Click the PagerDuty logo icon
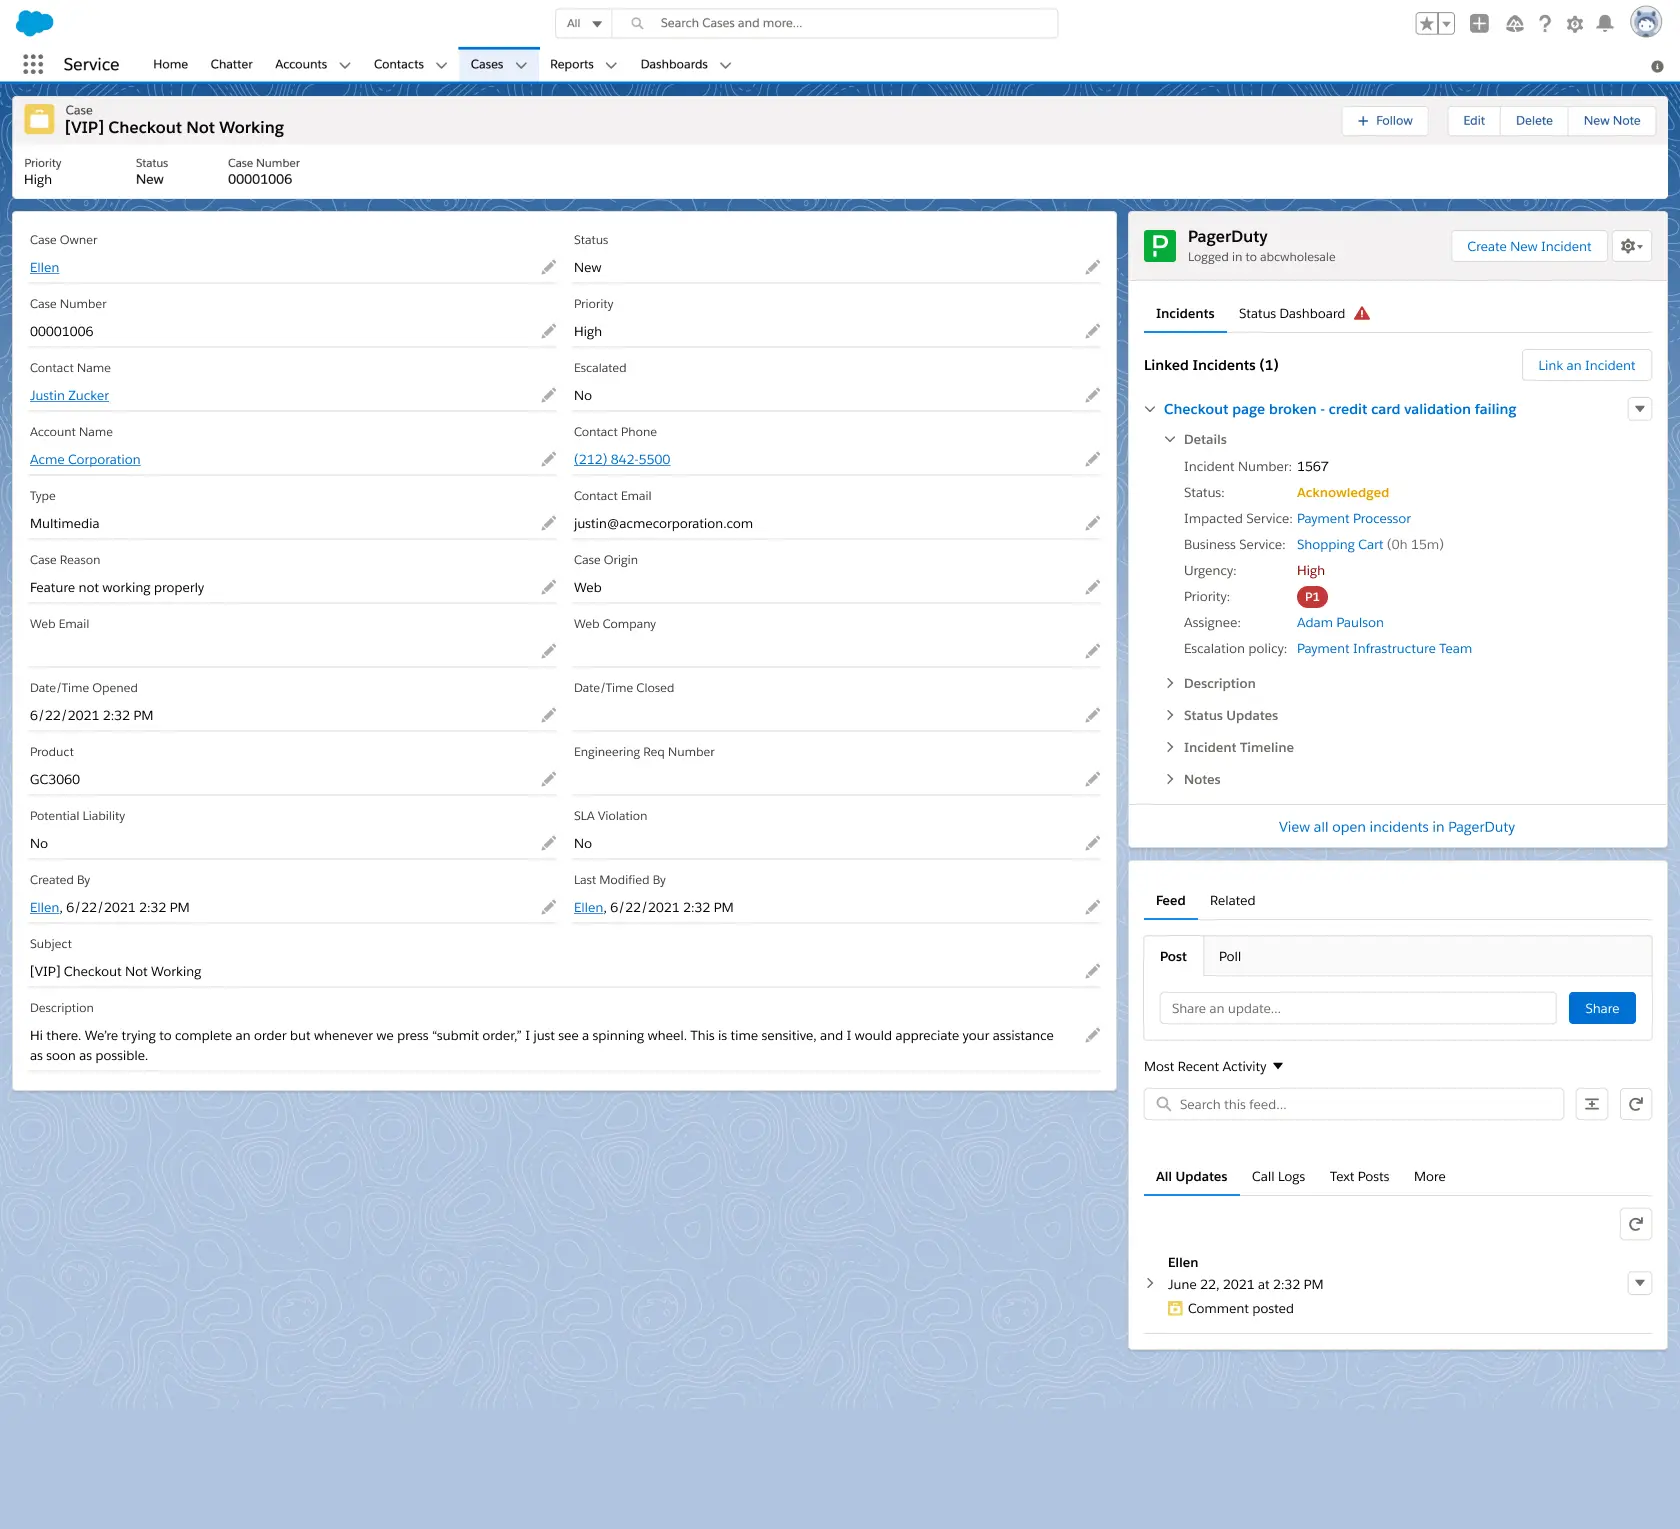The image size is (1680, 1529). point(1160,246)
